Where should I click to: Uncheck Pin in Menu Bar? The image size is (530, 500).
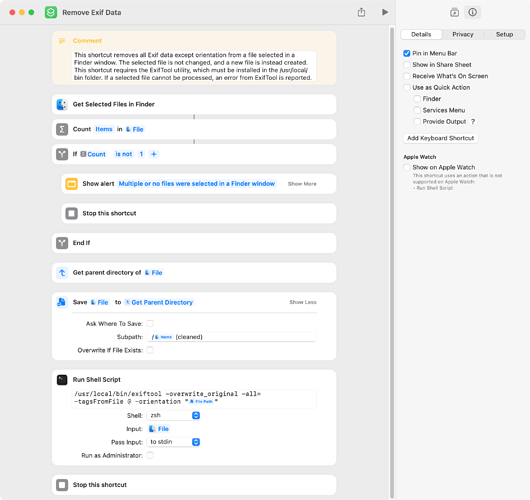click(407, 53)
